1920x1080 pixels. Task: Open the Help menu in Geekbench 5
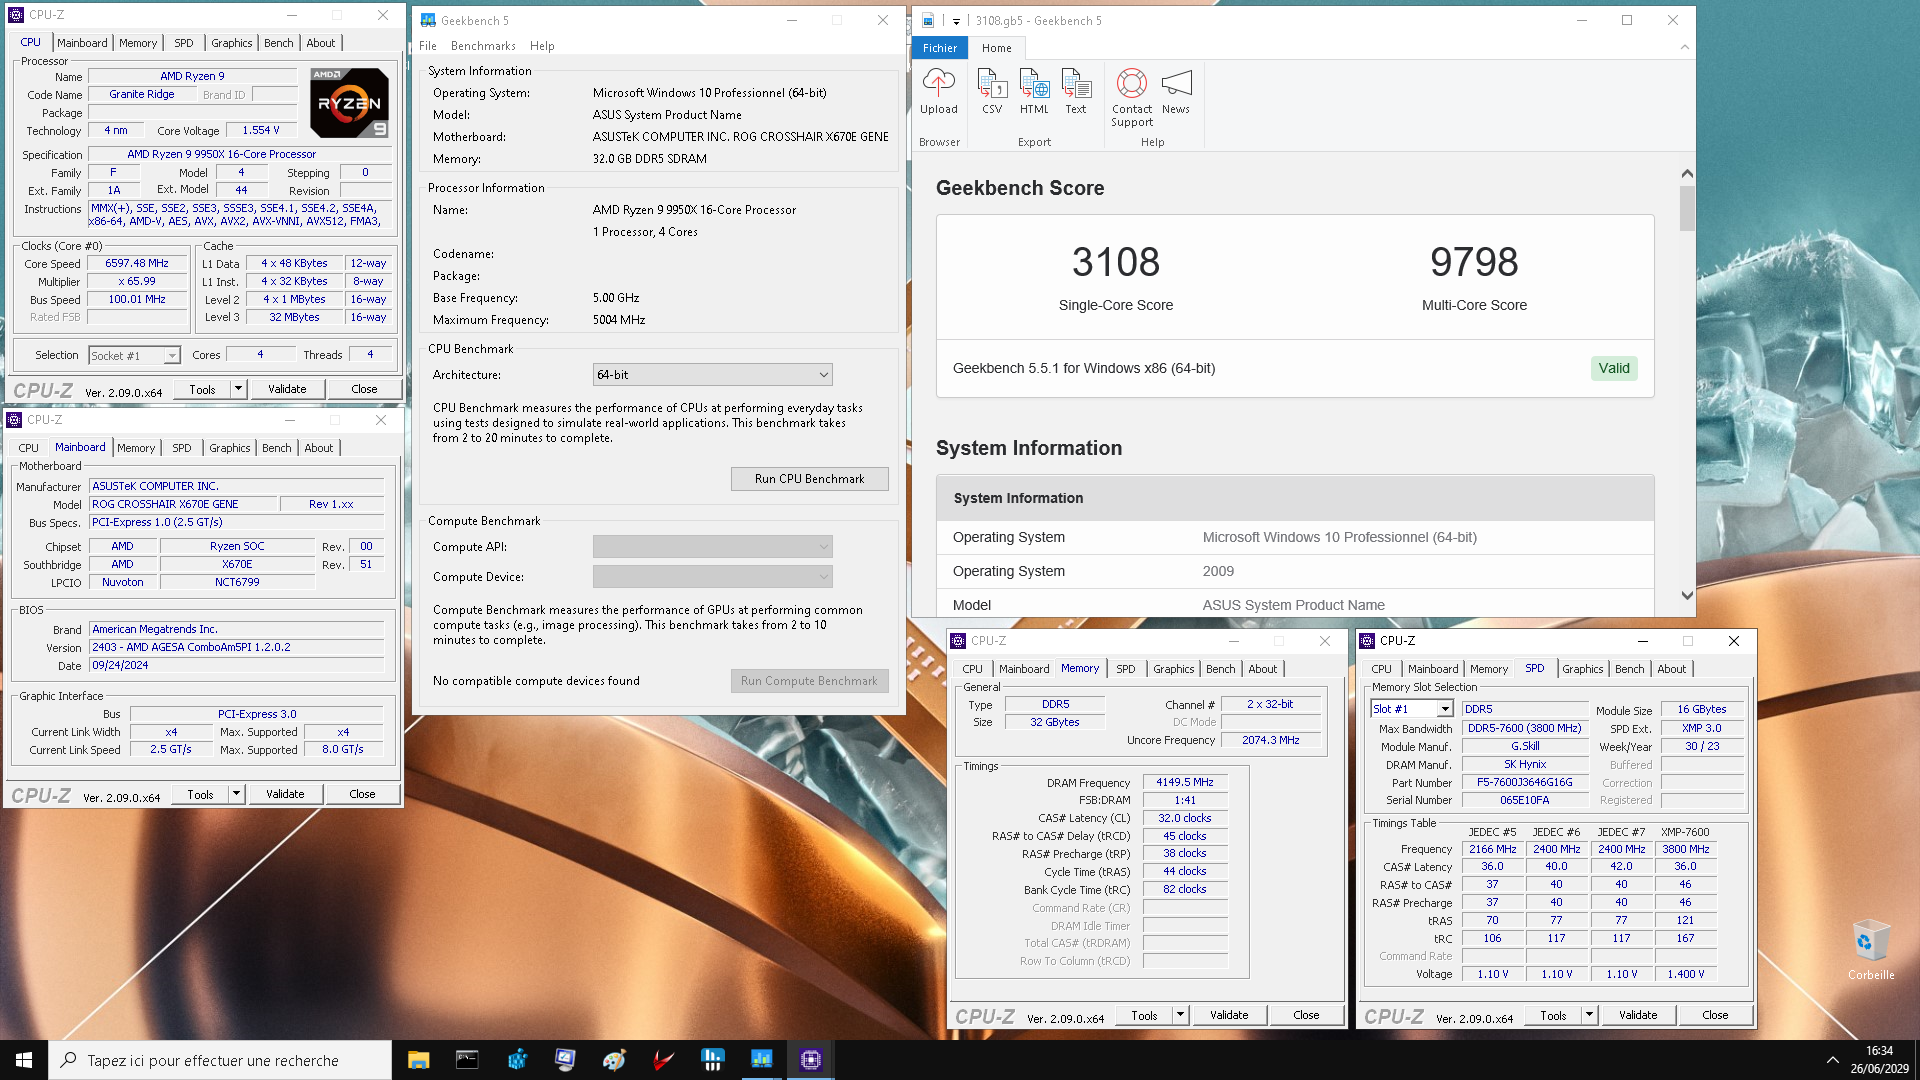pos(542,46)
